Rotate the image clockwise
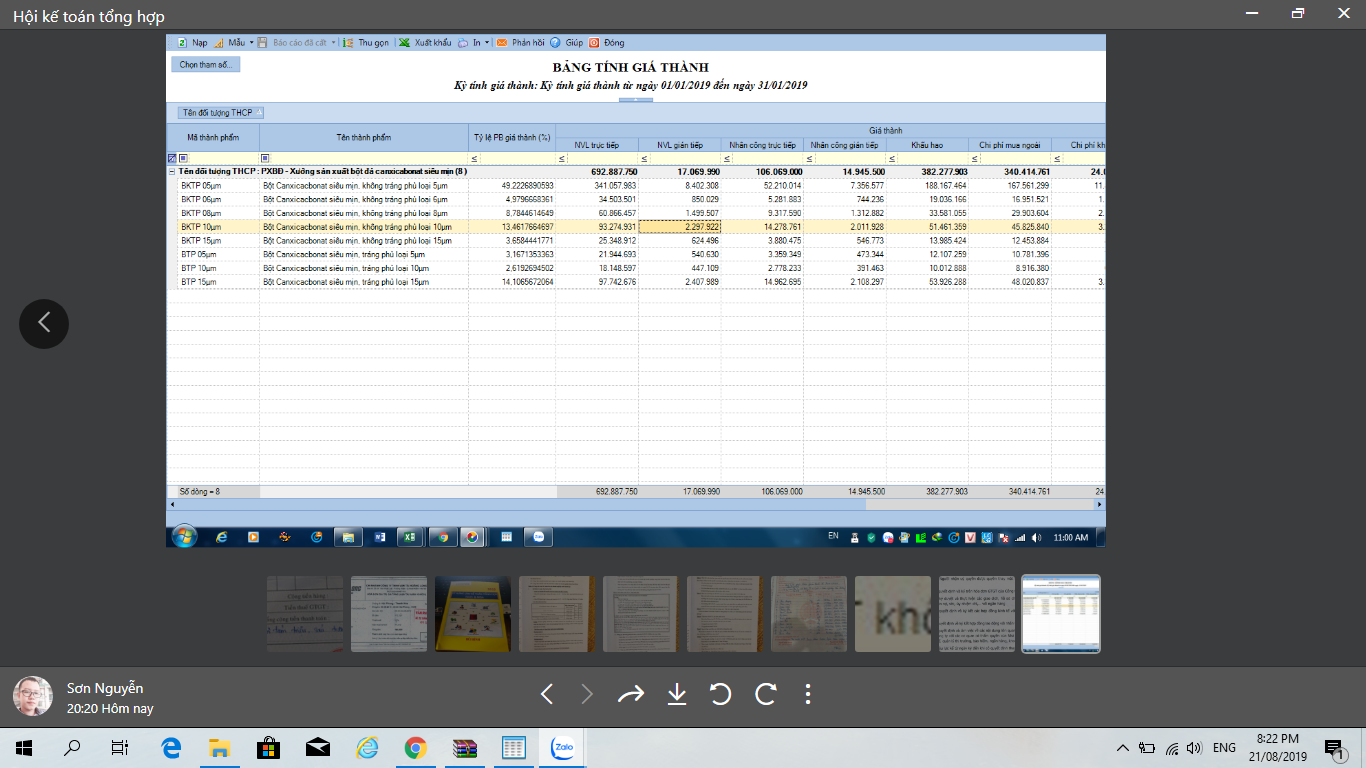 coord(765,694)
